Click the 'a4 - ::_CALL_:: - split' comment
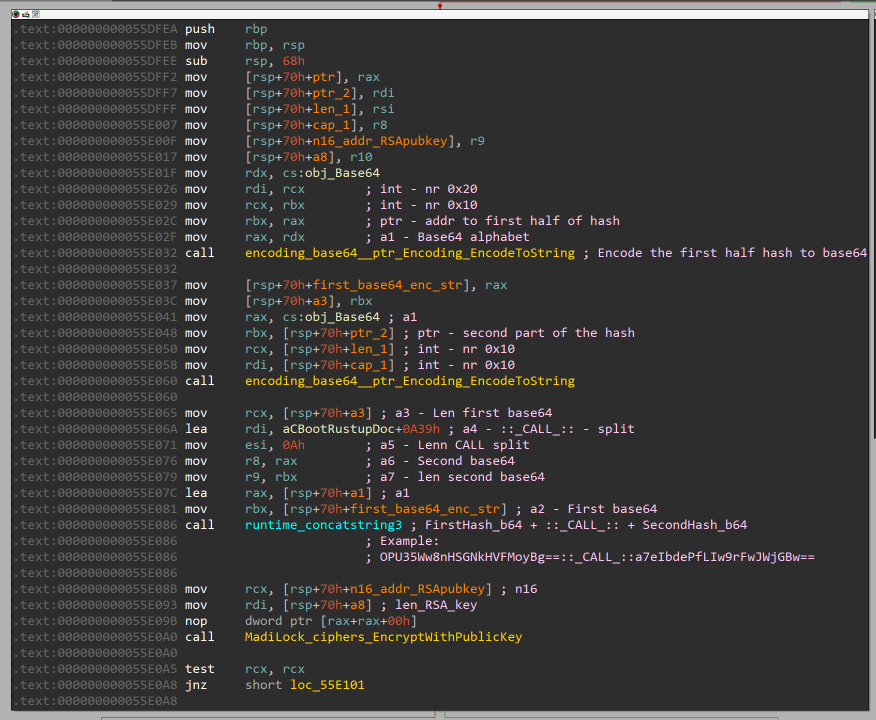The height and width of the screenshot is (720, 876). pos(549,429)
